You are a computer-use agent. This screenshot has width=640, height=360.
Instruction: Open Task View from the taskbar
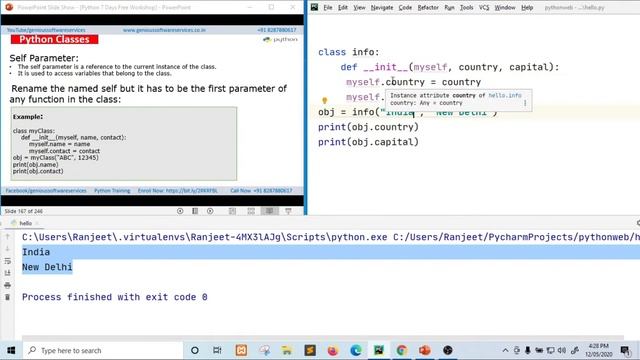(217, 350)
